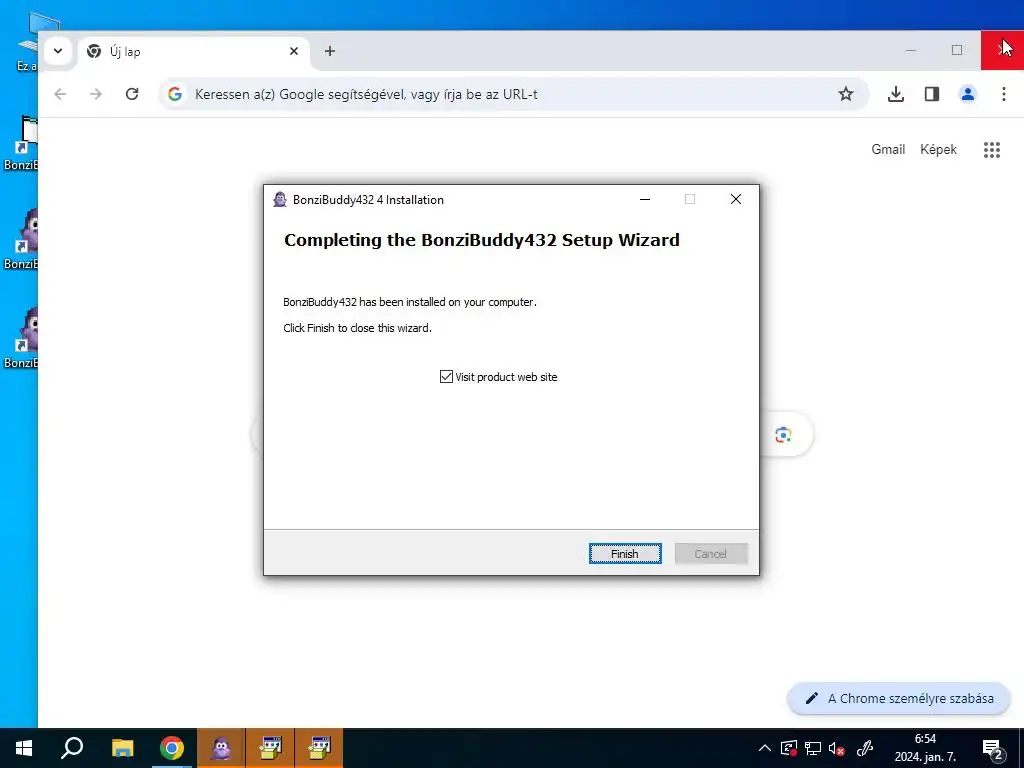Bookmark this page with star icon
The width and height of the screenshot is (1024, 768).
846,94
